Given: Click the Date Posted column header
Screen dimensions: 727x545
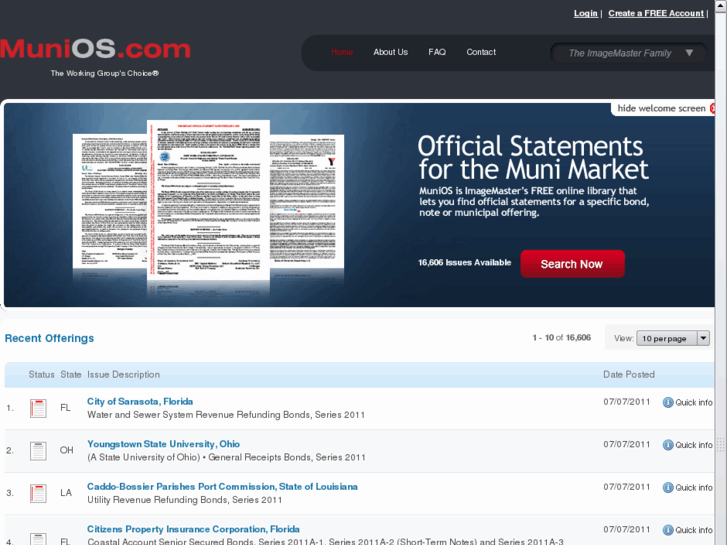Looking at the screenshot, I should [629, 374].
